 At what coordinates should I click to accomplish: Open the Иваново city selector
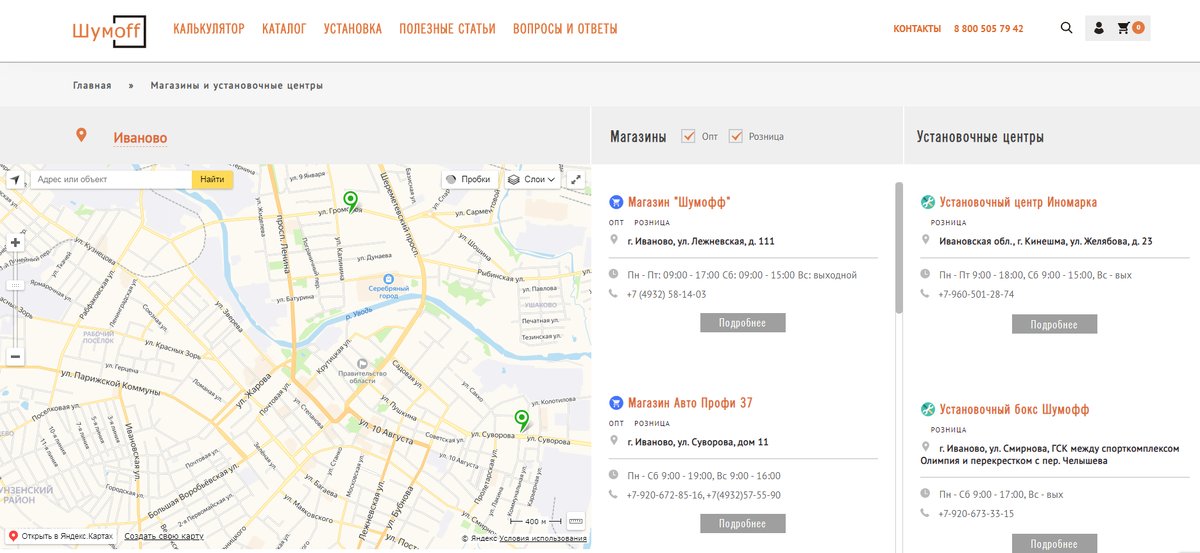coord(140,138)
